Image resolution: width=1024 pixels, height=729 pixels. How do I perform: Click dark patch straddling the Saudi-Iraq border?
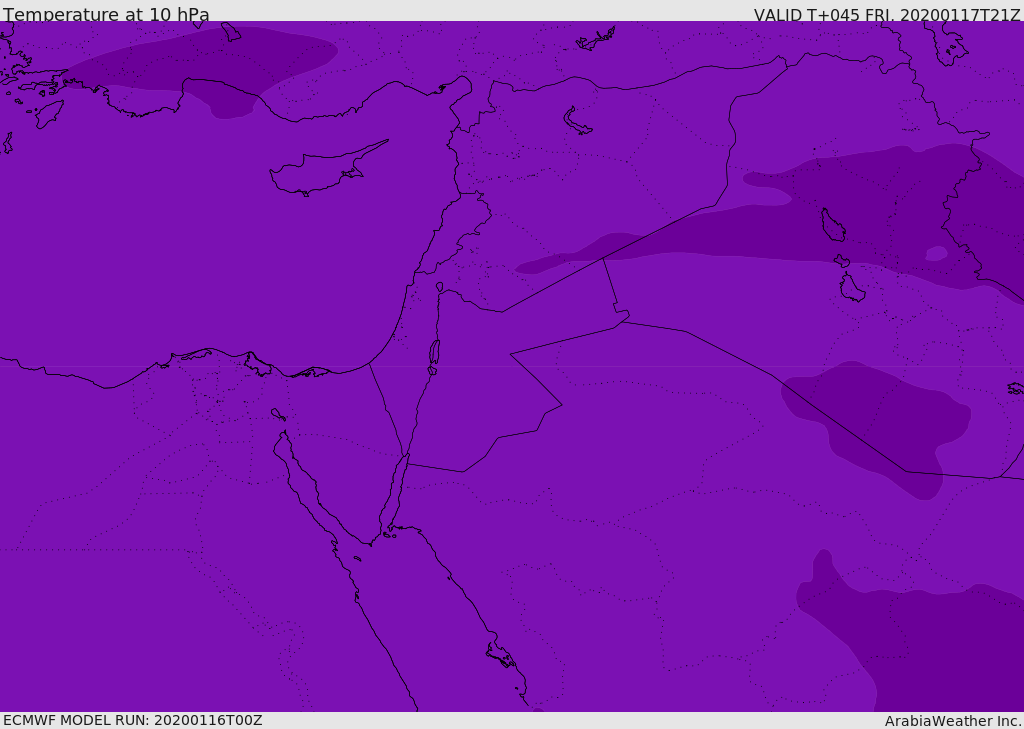coord(880,420)
